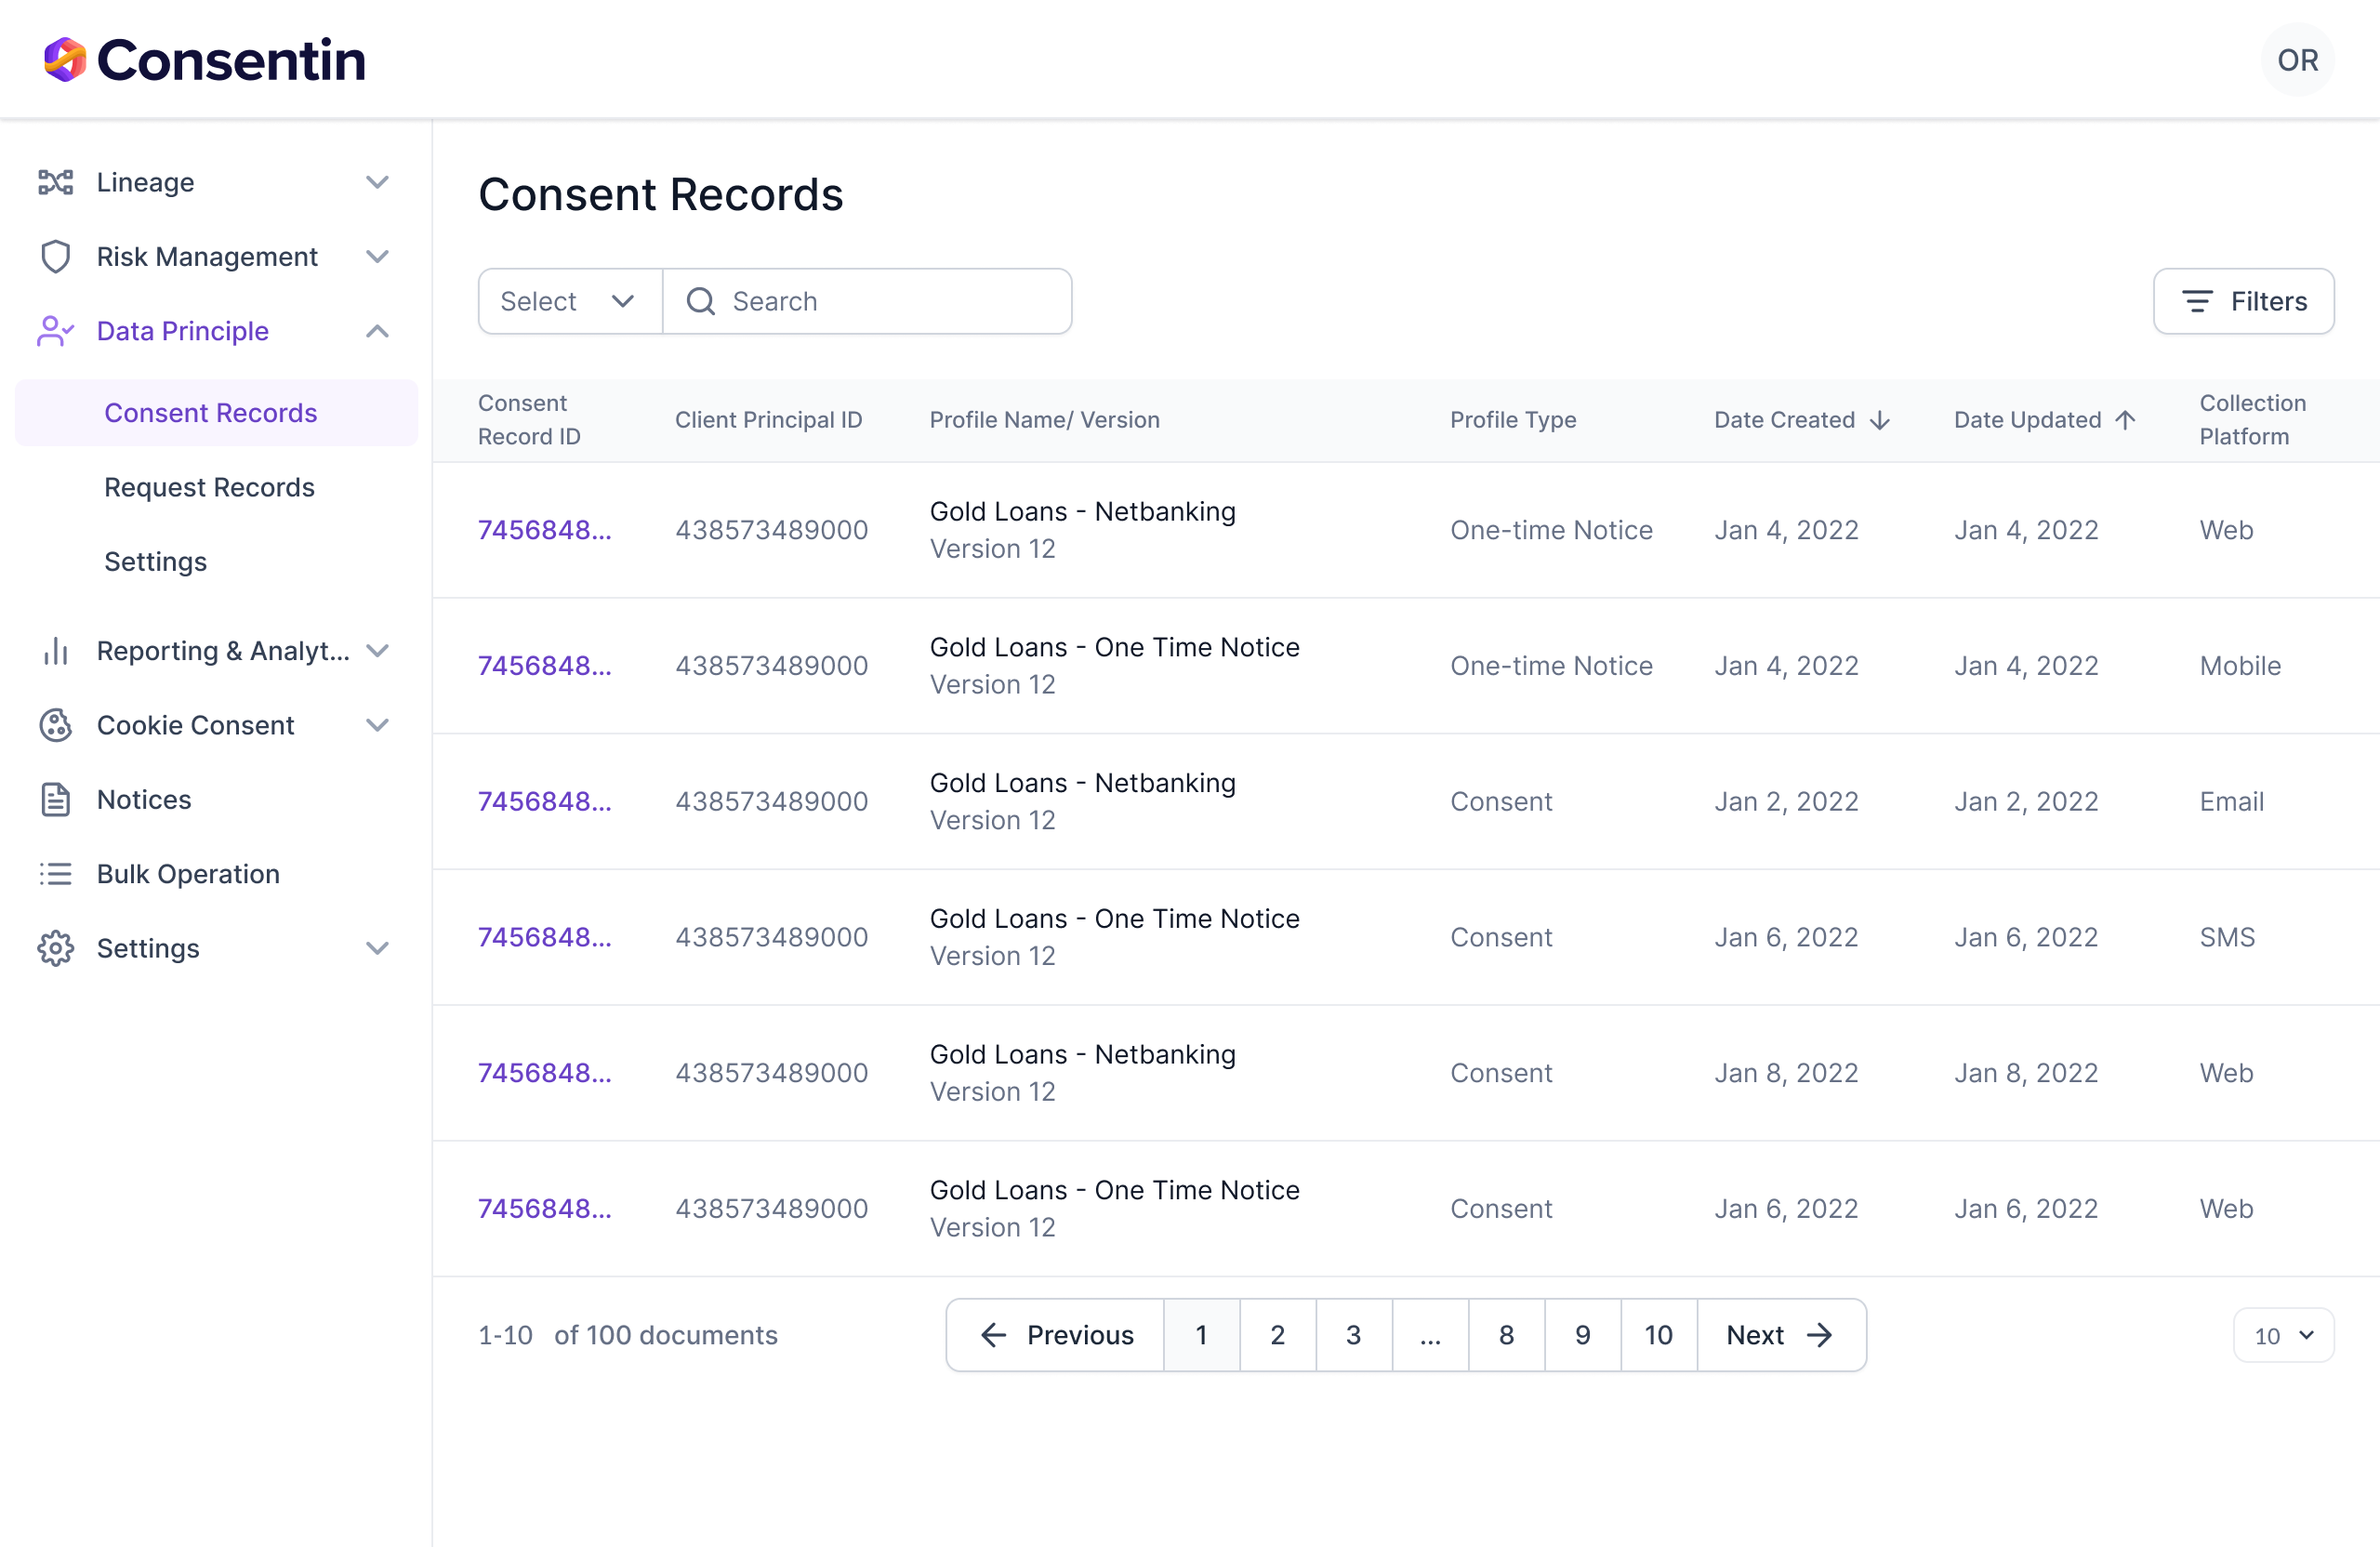Click the Reporting & Analytics chart icon
This screenshot has width=2380, height=1547.
(x=55, y=651)
